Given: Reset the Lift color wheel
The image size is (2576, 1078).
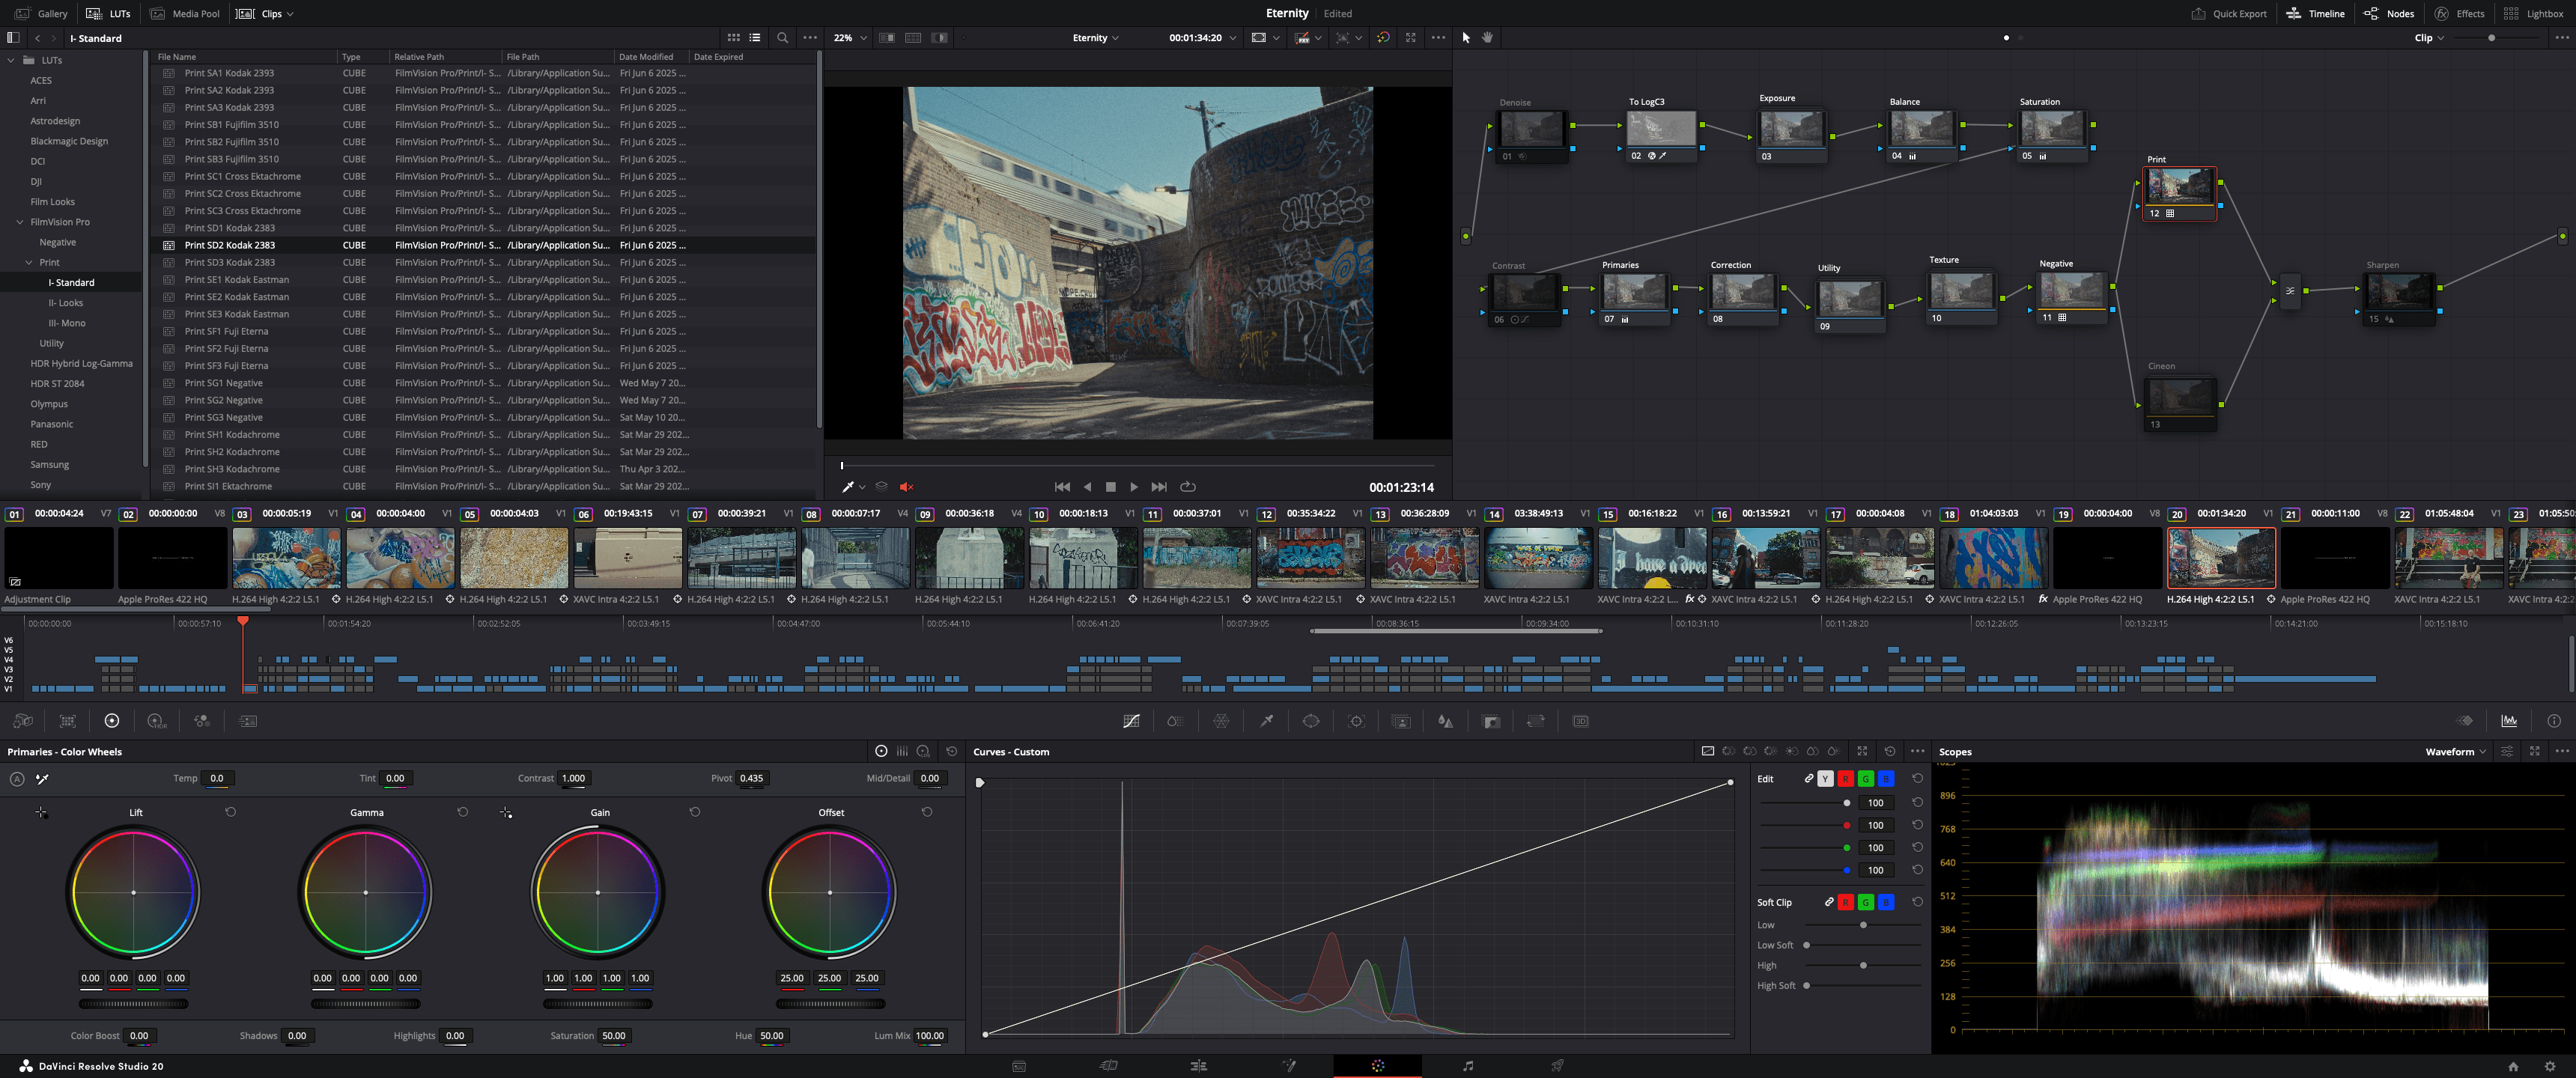Looking at the screenshot, I should point(231,812).
